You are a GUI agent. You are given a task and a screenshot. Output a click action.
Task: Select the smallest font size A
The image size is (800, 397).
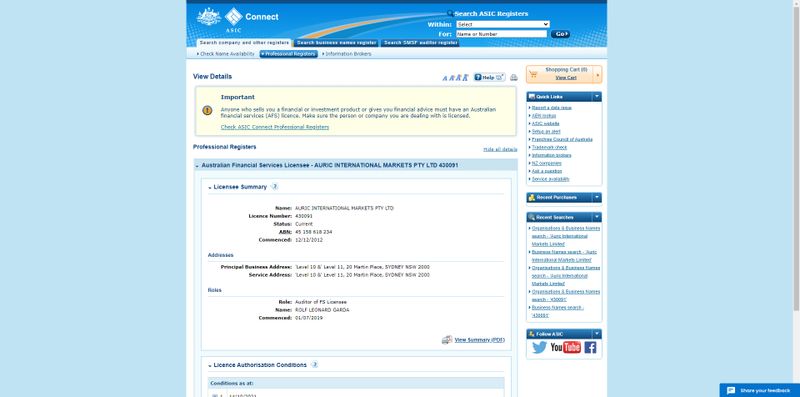[445, 78]
